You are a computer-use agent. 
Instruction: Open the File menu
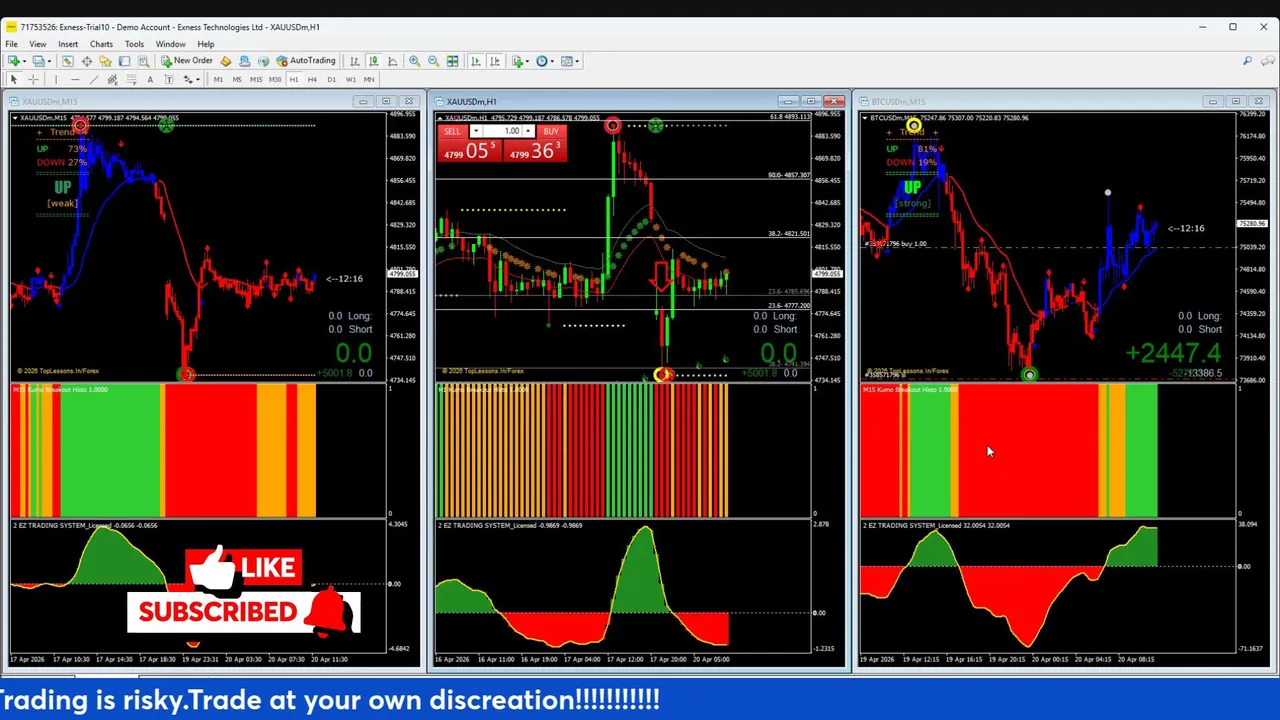pos(11,44)
